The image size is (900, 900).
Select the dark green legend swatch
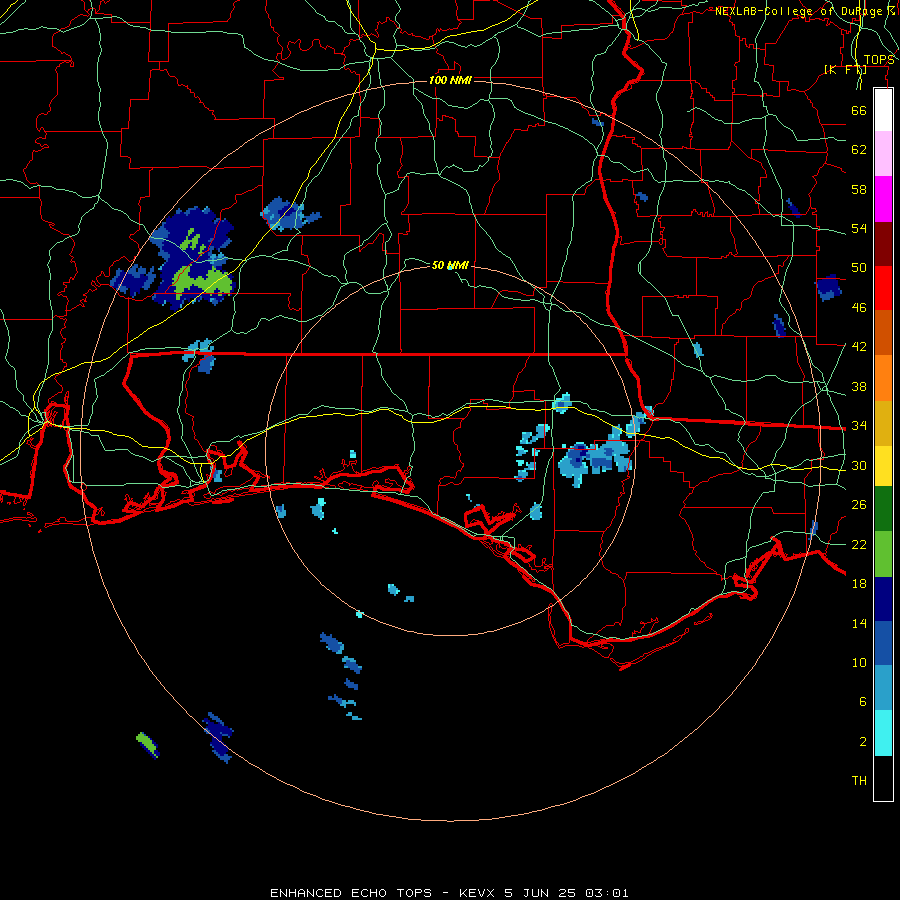click(883, 509)
